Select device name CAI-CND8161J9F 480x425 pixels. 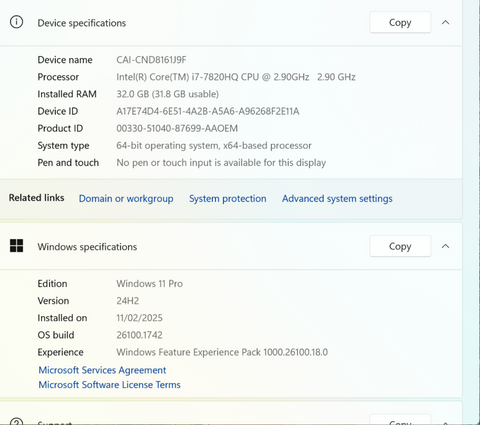(x=151, y=60)
